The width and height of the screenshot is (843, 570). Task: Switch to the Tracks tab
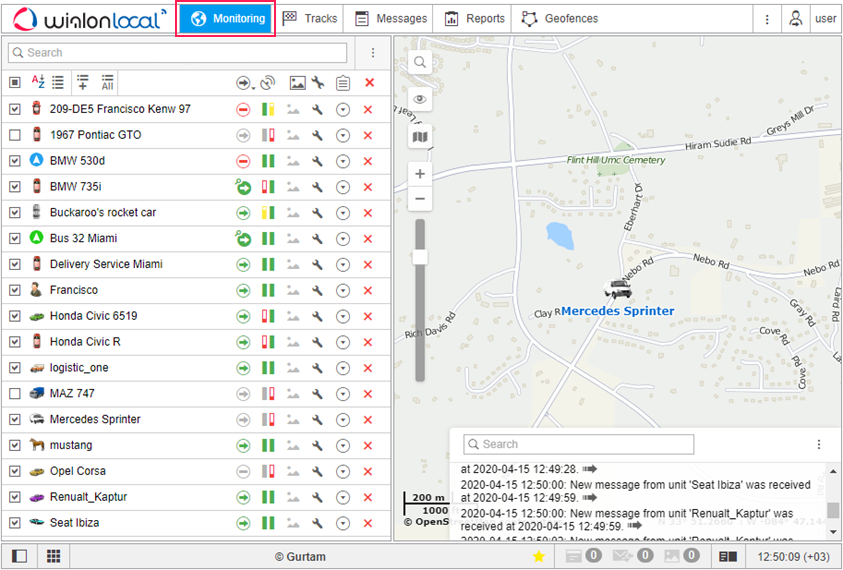[x=309, y=19]
